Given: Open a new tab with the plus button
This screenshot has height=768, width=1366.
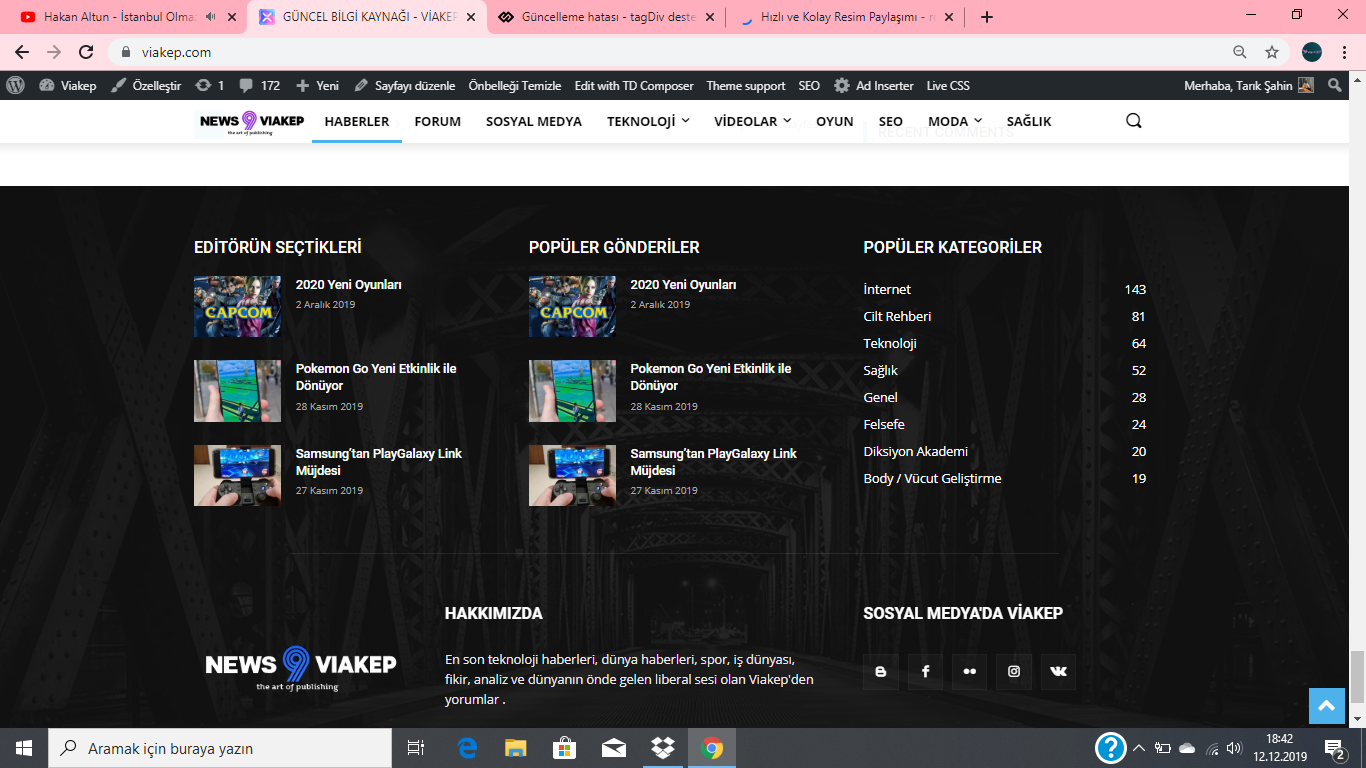Looking at the screenshot, I should (x=987, y=17).
